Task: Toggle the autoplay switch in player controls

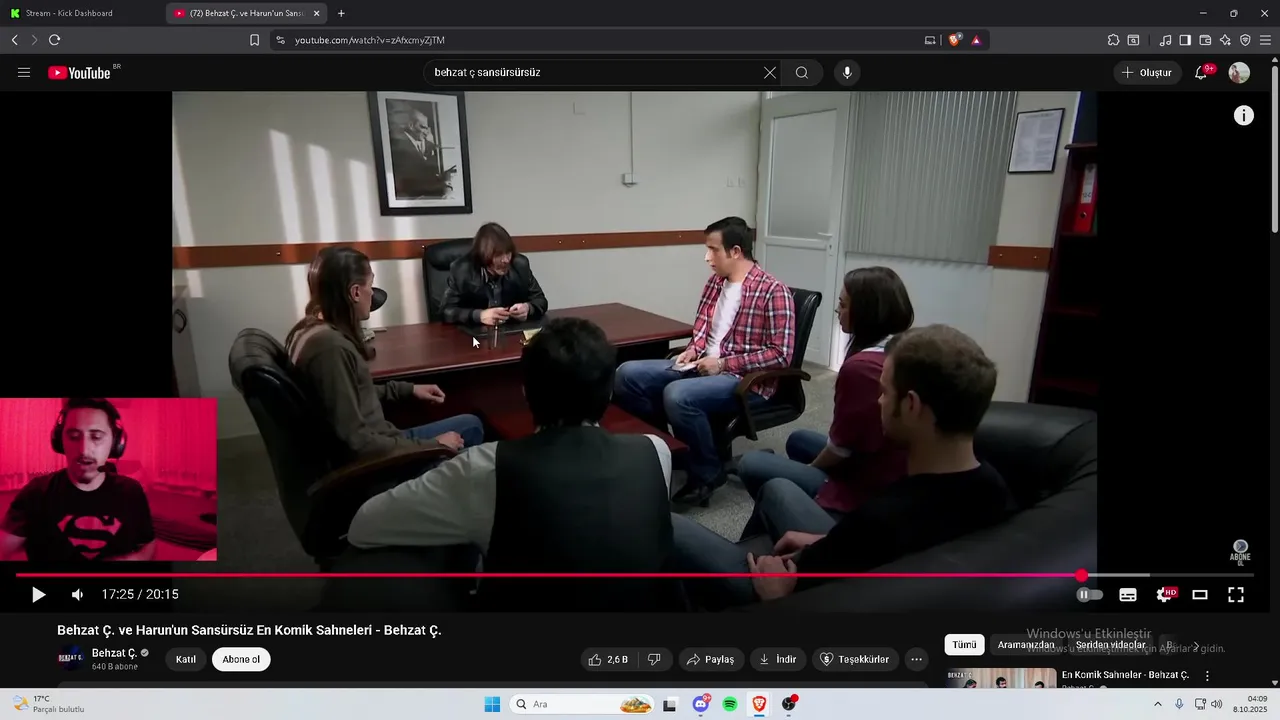Action: [x=1089, y=595]
